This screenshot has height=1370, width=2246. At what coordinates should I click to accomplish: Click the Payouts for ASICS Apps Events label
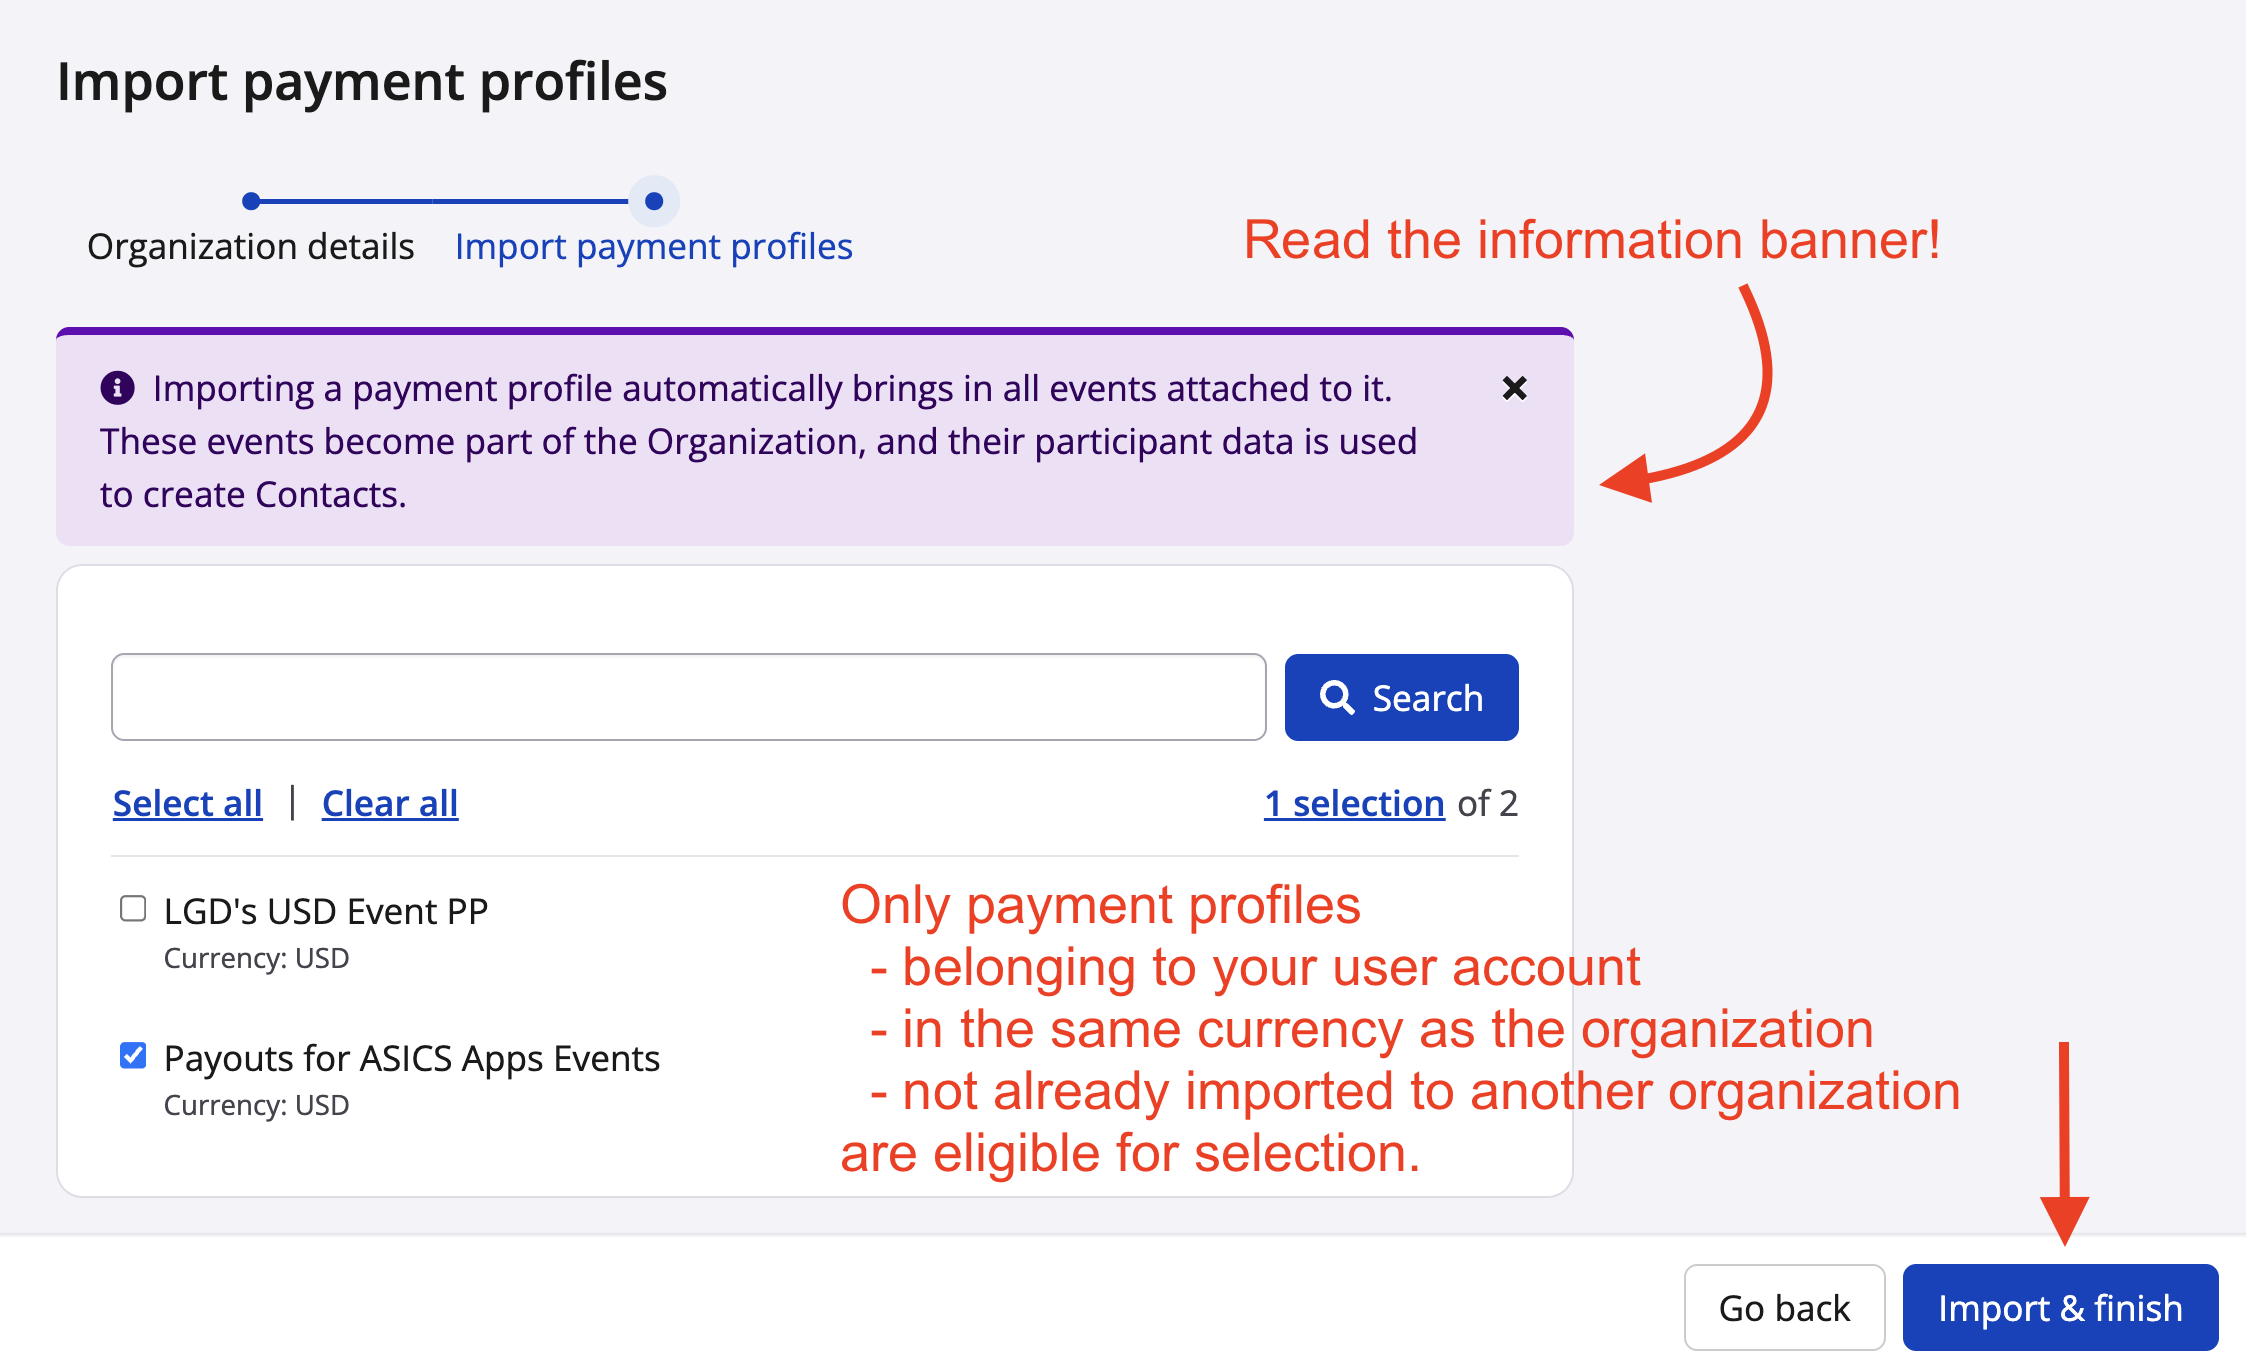tap(411, 1058)
